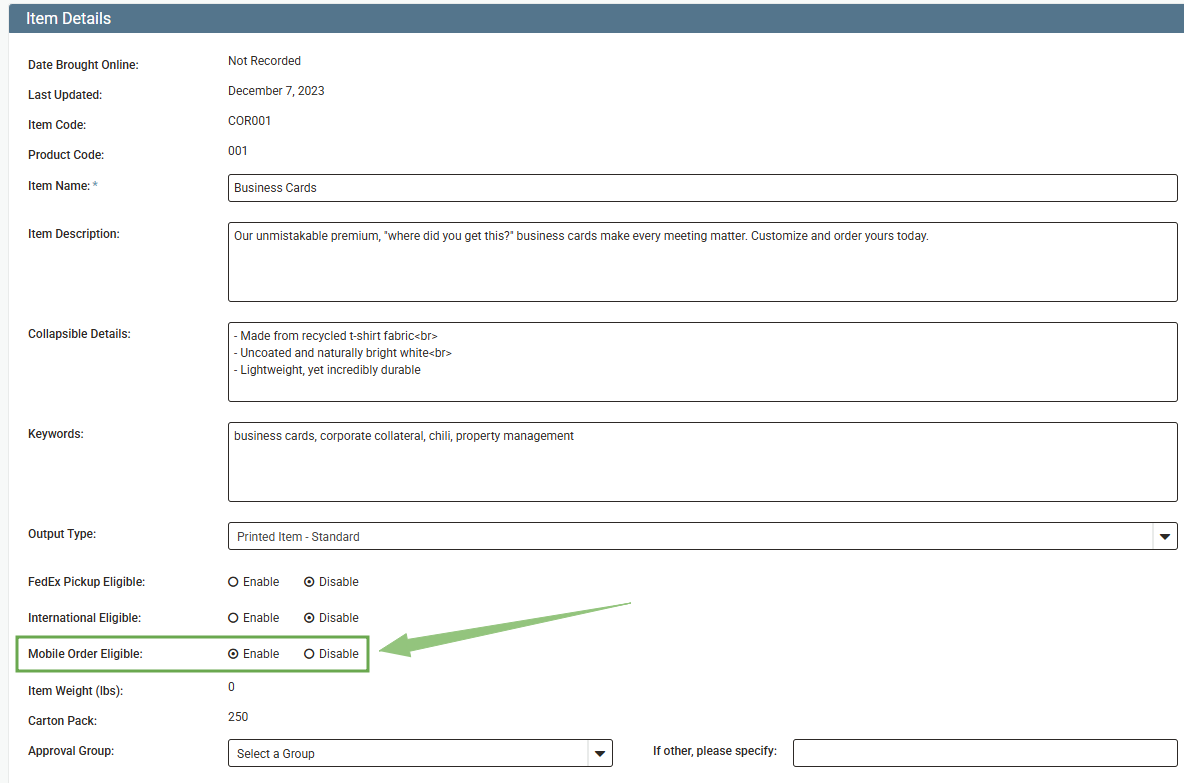Viewport: 1184px width, 783px height.
Task: Click the Item Name input field
Action: [x=702, y=188]
